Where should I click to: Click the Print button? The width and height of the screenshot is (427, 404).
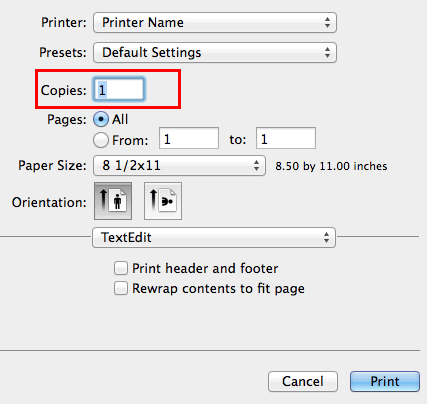tap(385, 381)
